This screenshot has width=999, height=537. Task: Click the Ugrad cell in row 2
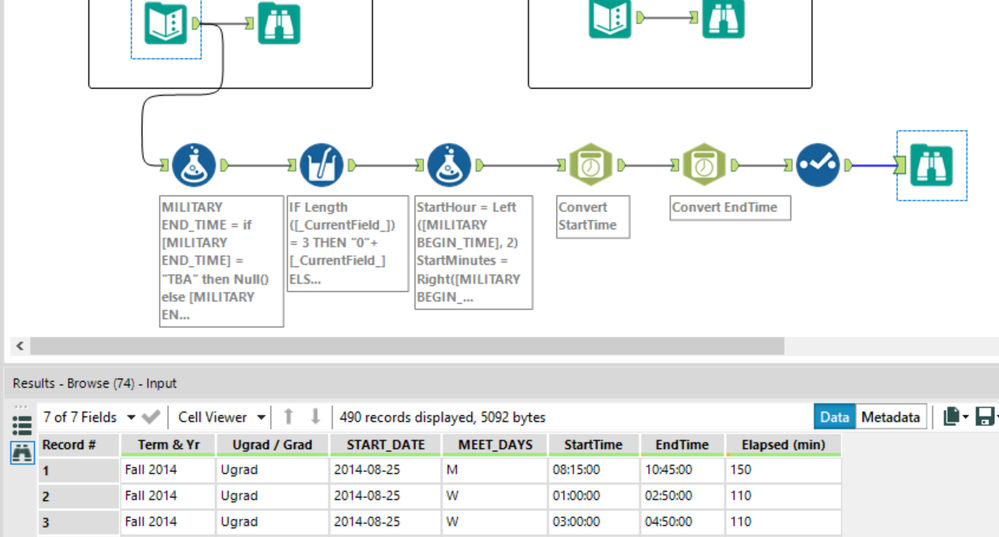click(272, 496)
